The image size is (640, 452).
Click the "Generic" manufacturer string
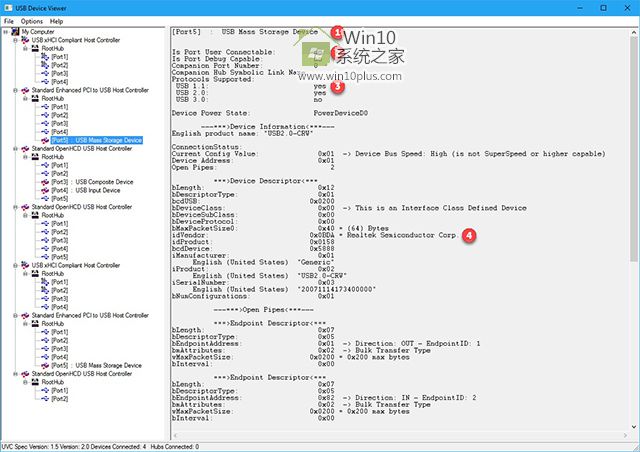click(316, 262)
